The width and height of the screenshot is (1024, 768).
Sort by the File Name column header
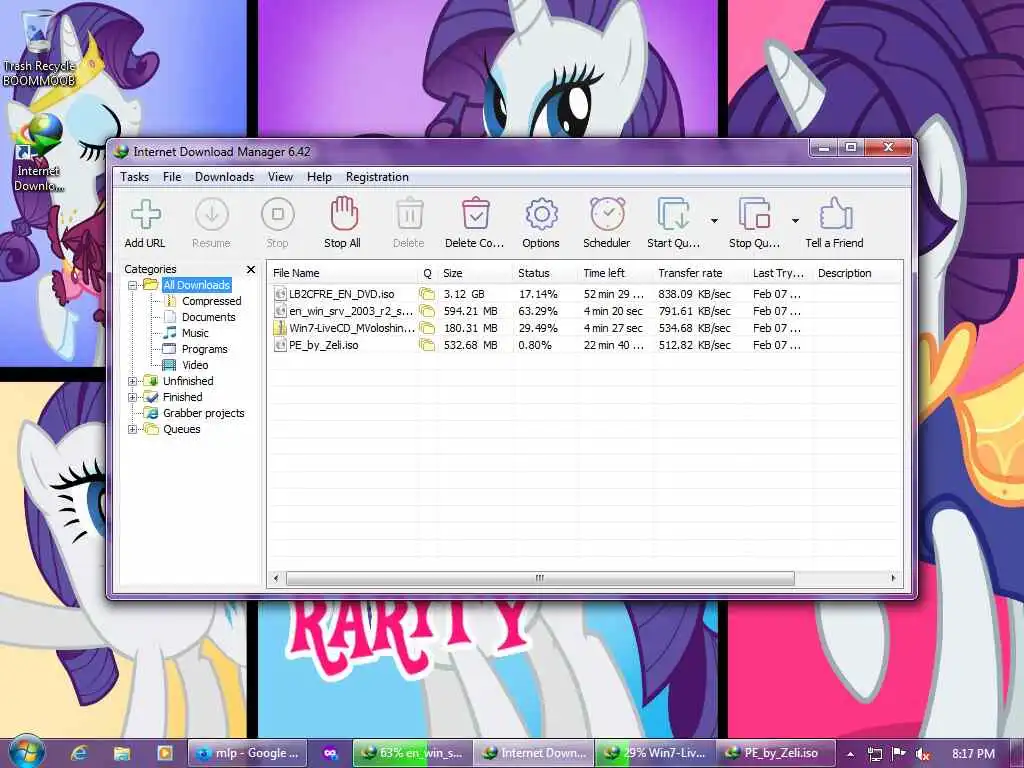click(x=344, y=273)
